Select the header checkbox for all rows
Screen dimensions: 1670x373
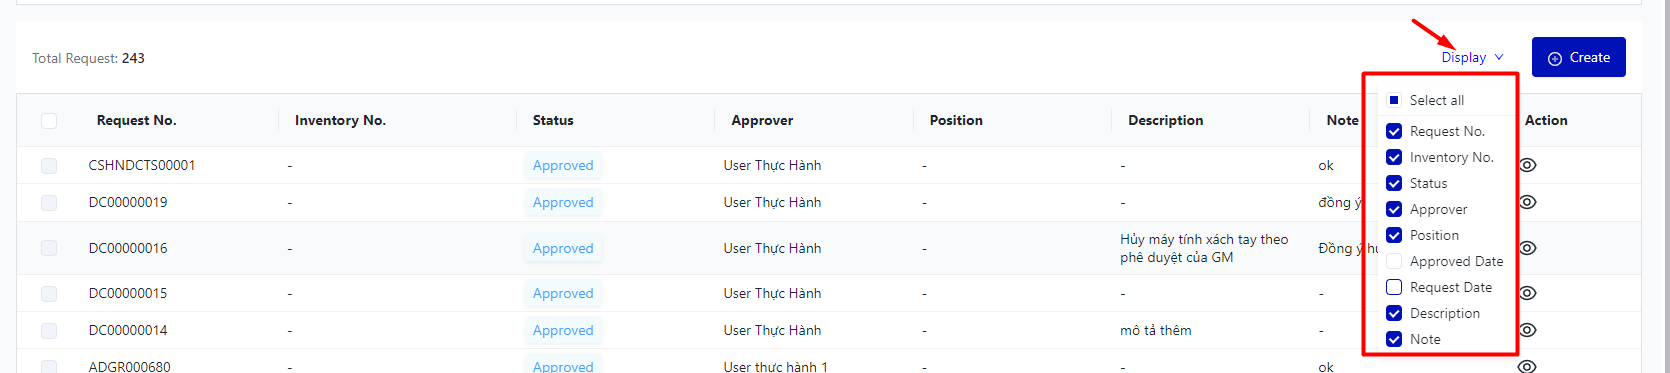click(x=49, y=121)
